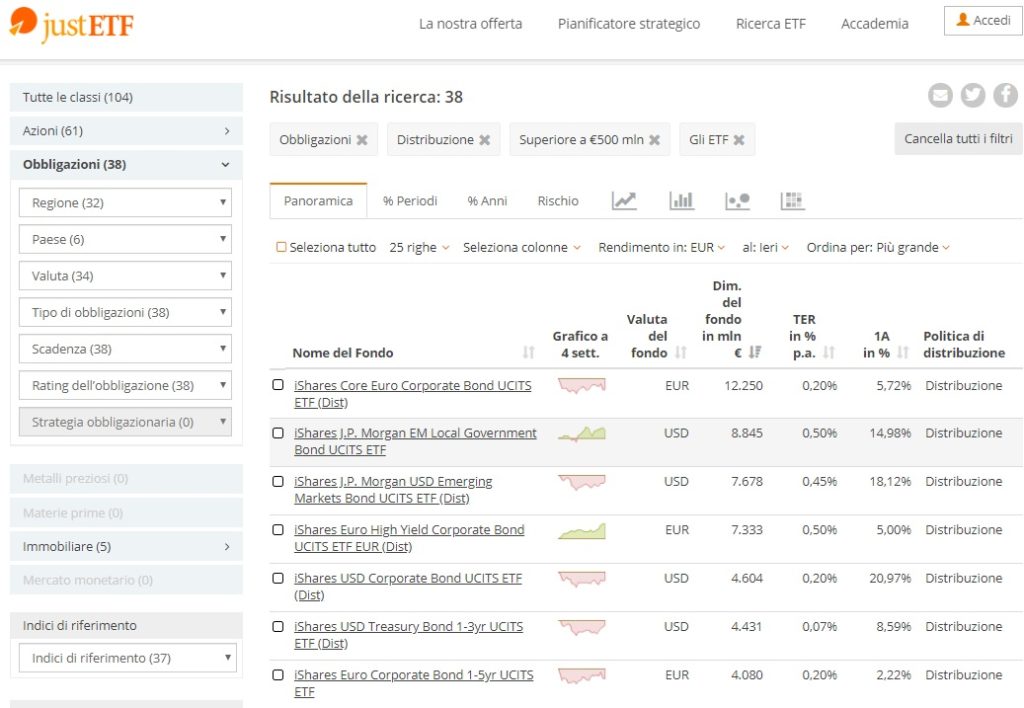
Task: Remove the Obbligazioni filter tag
Action: (x=362, y=140)
